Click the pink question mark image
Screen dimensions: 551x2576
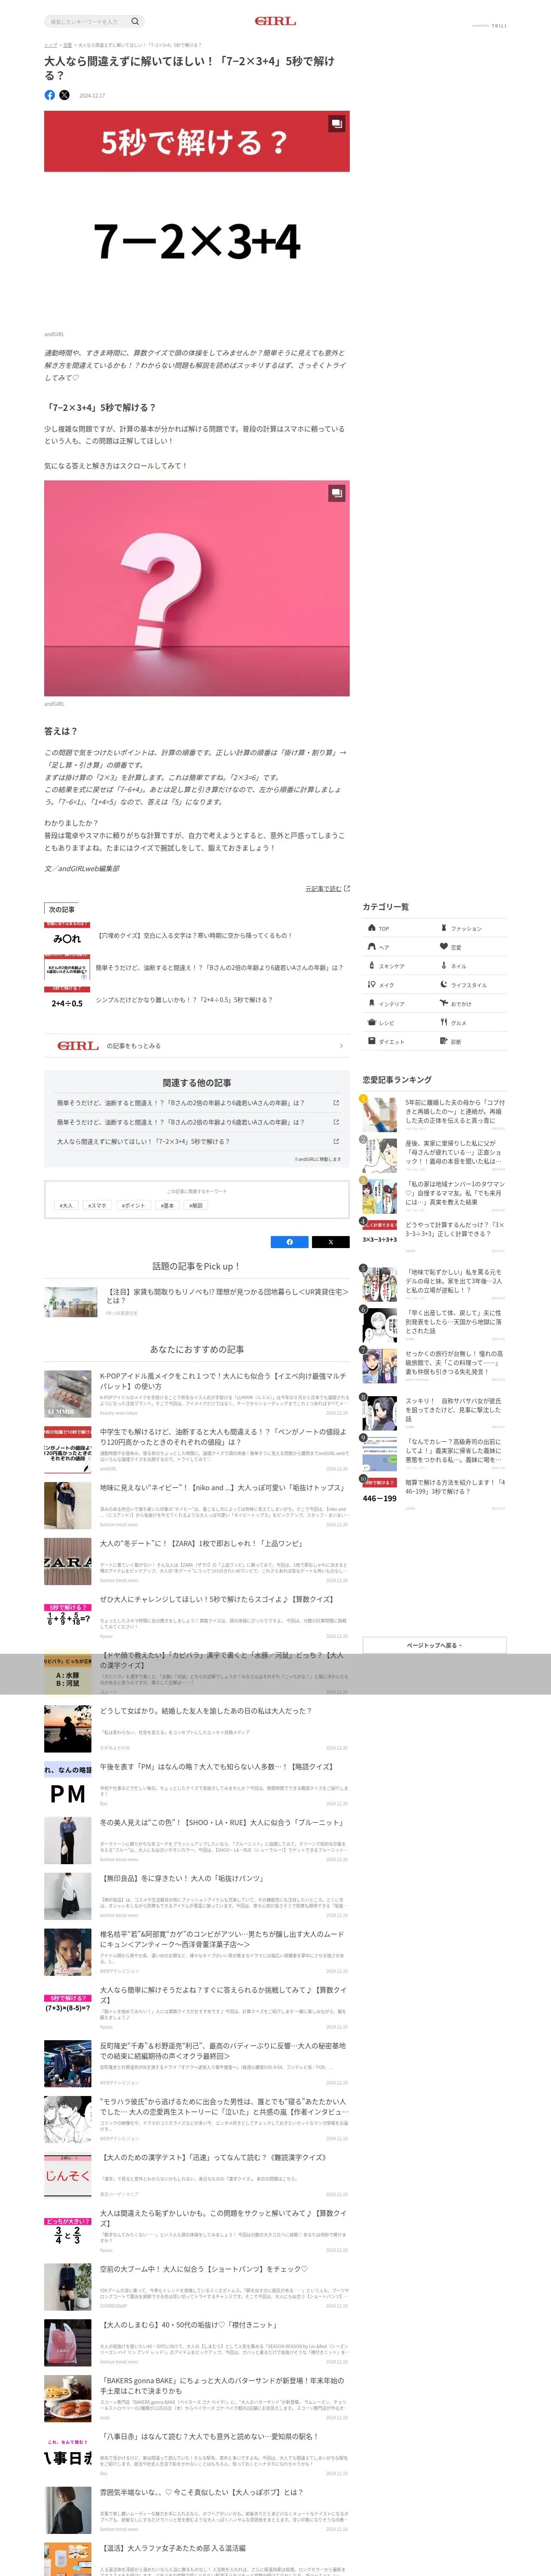(197, 588)
